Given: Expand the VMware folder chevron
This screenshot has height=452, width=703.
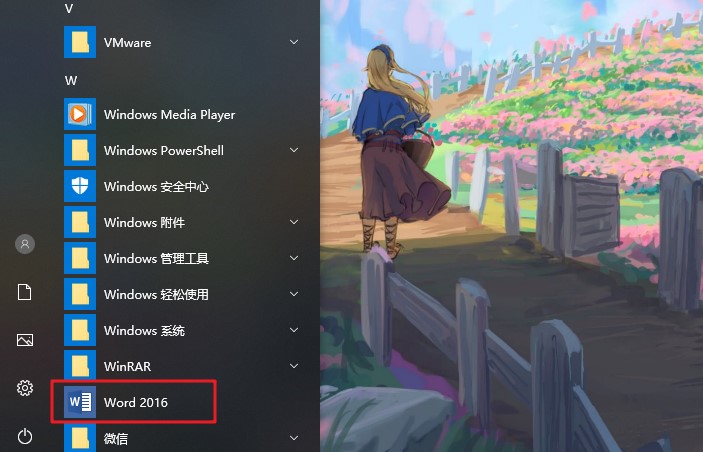Looking at the screenshot, I should 294,42.
